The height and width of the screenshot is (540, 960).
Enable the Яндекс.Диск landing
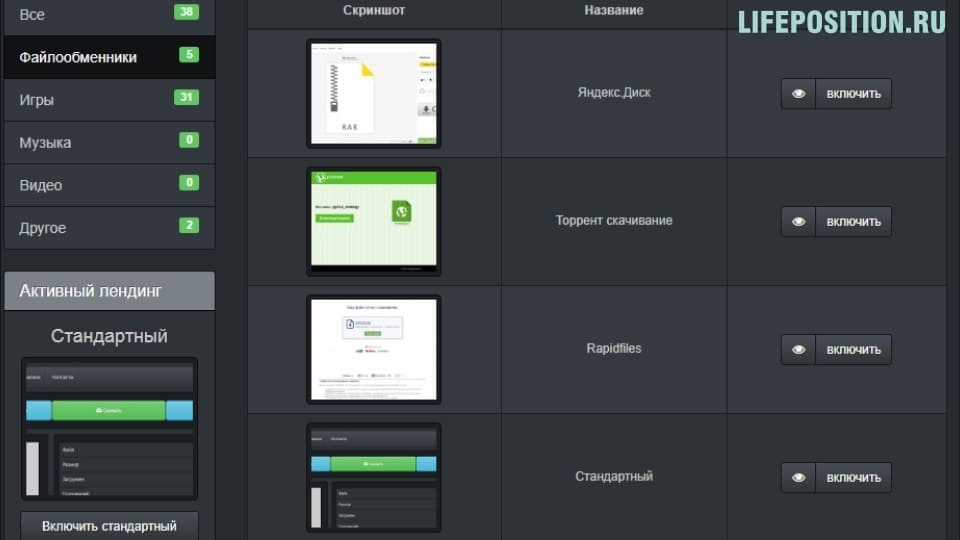tap(853, 94)
